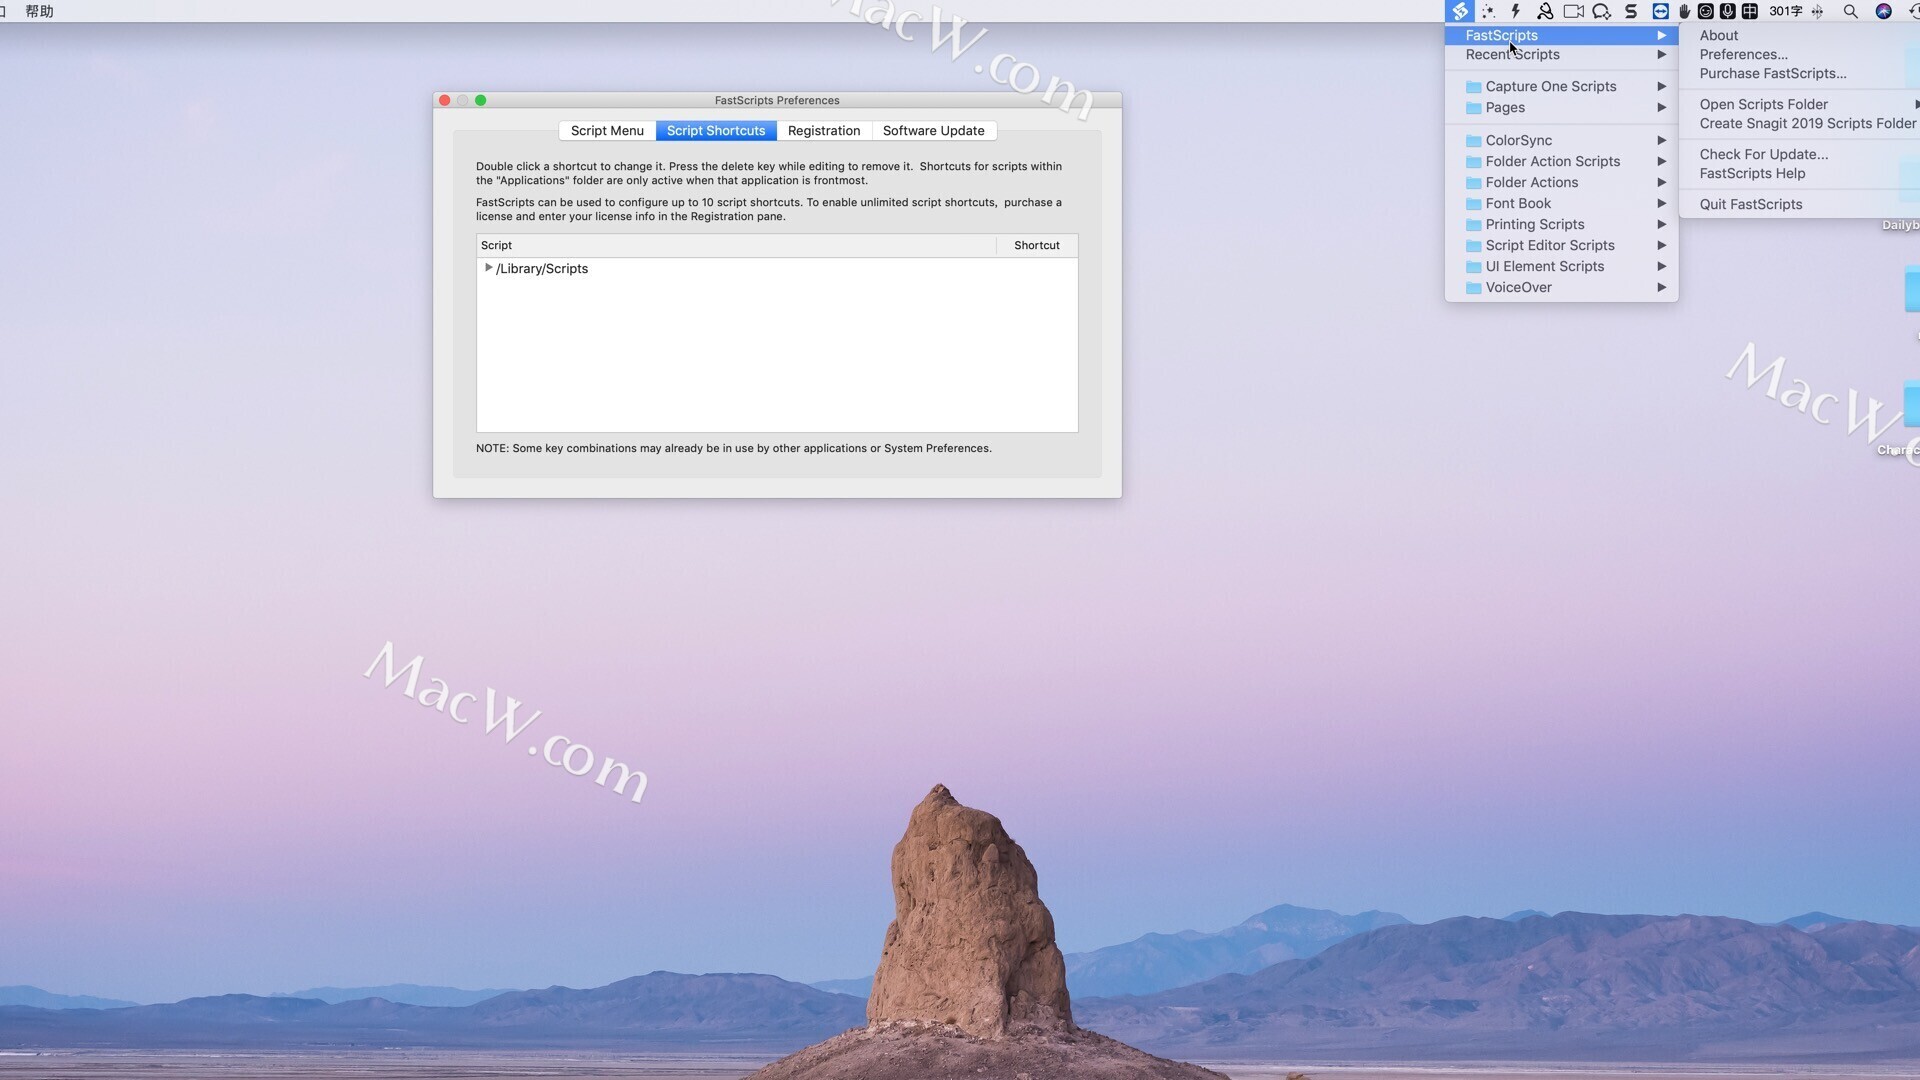Screen dimensions: 1920x1080
Task: Click the S-shaped menu bar icon
Action: pyautogui.click(x=1631, y=11)
